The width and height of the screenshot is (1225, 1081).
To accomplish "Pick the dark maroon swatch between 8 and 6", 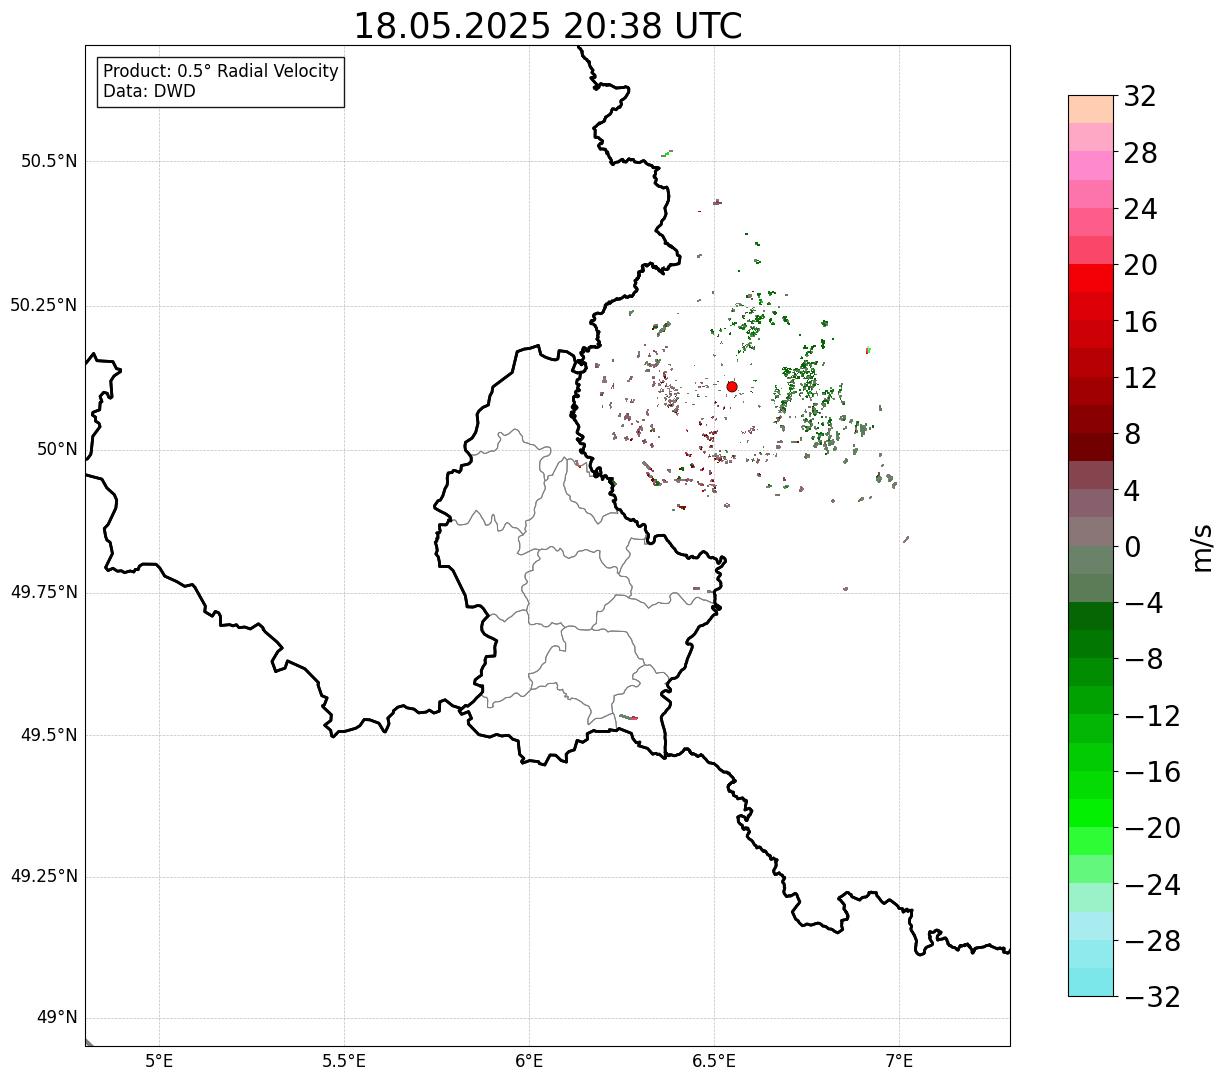I will coord(1091,447).
